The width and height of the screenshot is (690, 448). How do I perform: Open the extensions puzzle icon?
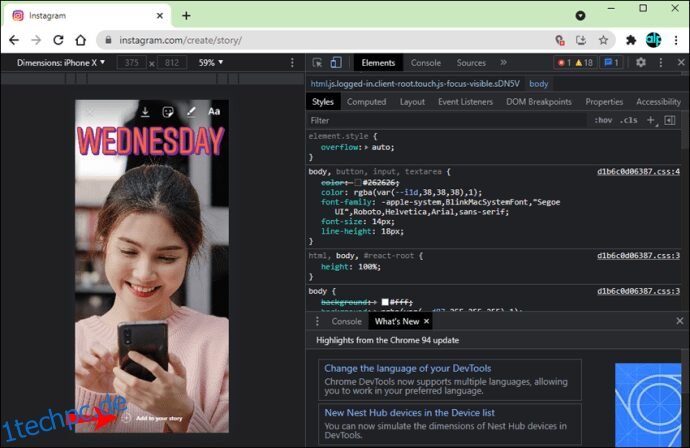(631, 40)
